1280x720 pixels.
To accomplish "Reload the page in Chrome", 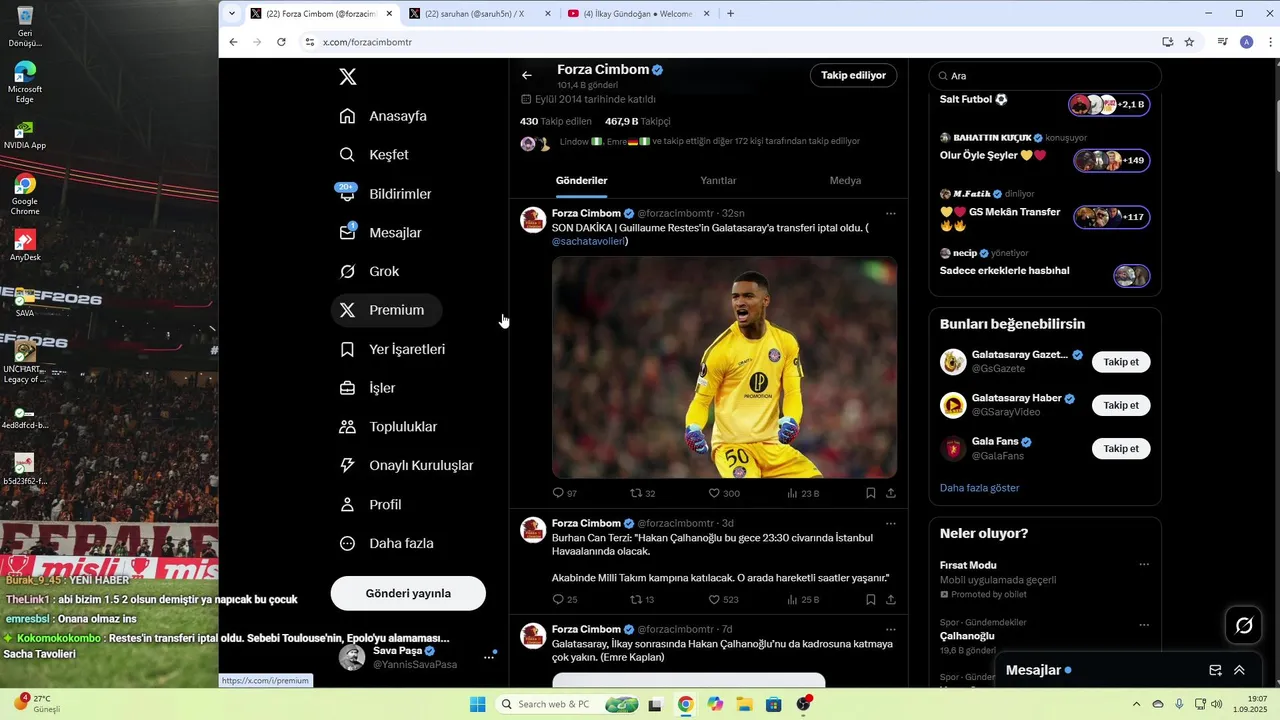I will [x=281, y=42].
